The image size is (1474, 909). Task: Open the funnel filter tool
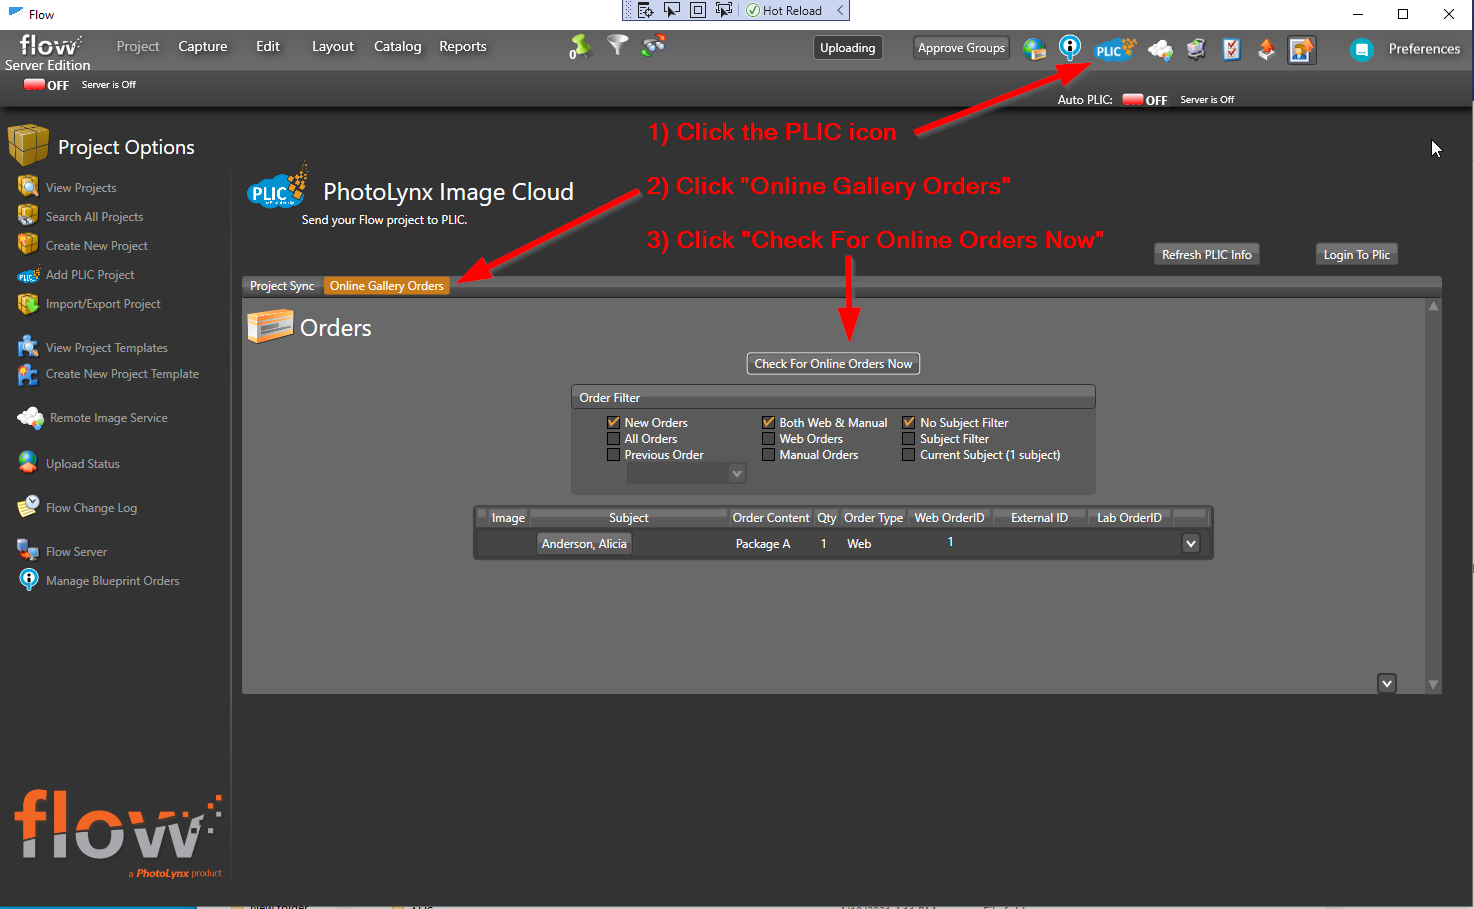618,44
